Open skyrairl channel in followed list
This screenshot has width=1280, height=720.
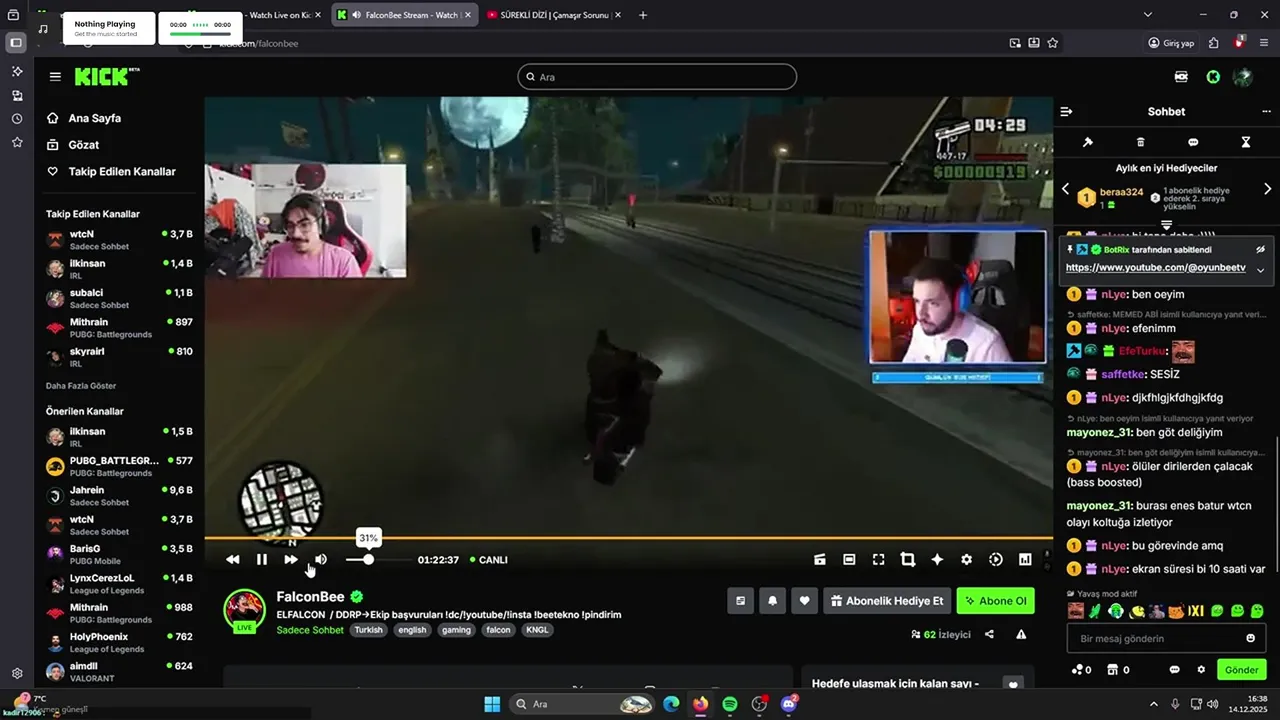click(120, 357)
